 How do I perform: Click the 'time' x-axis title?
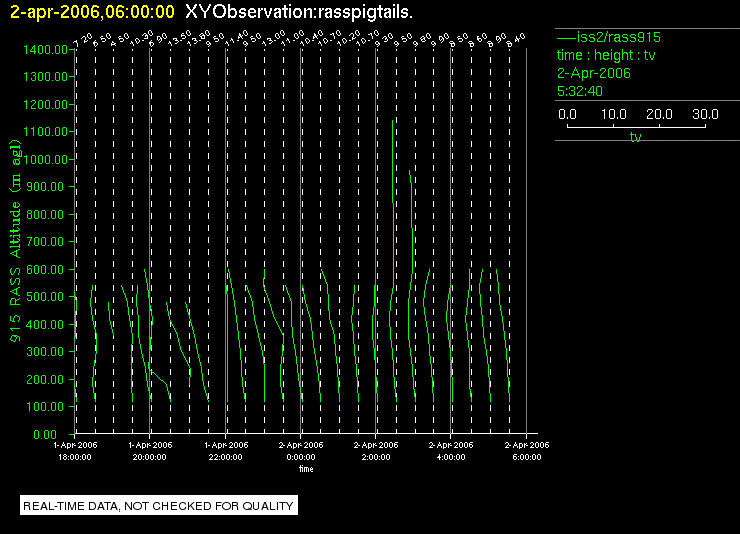(x=306, y=468)
